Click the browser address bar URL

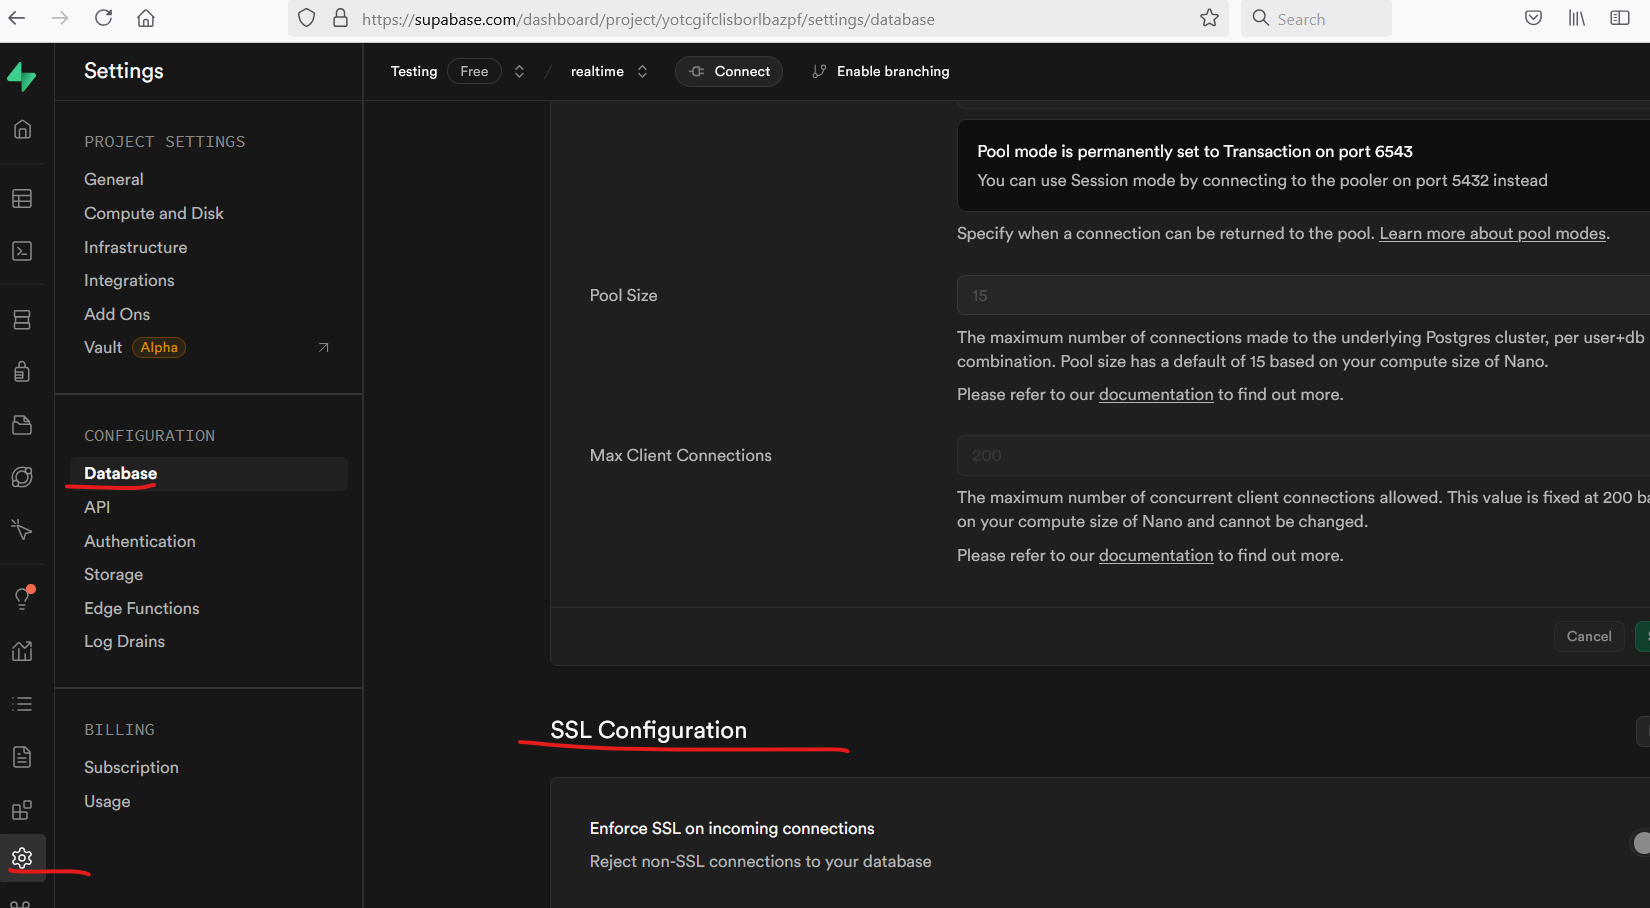(648, 19)
